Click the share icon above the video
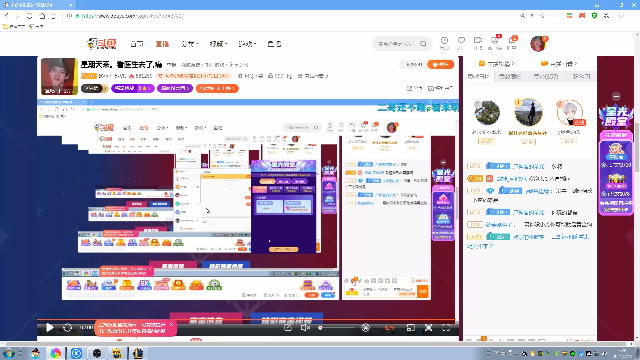 point(414,88)
